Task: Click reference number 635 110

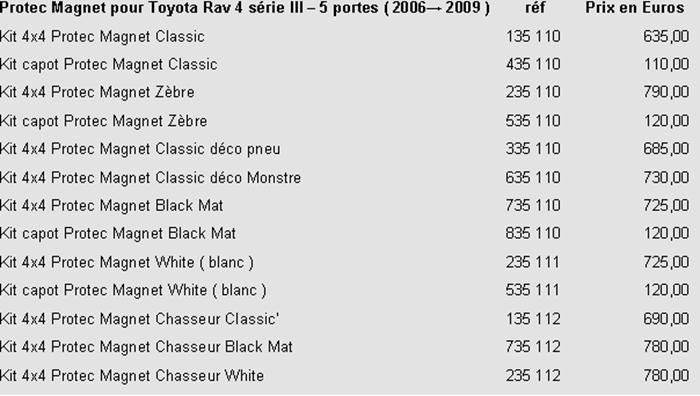Action: coord(533,178)
